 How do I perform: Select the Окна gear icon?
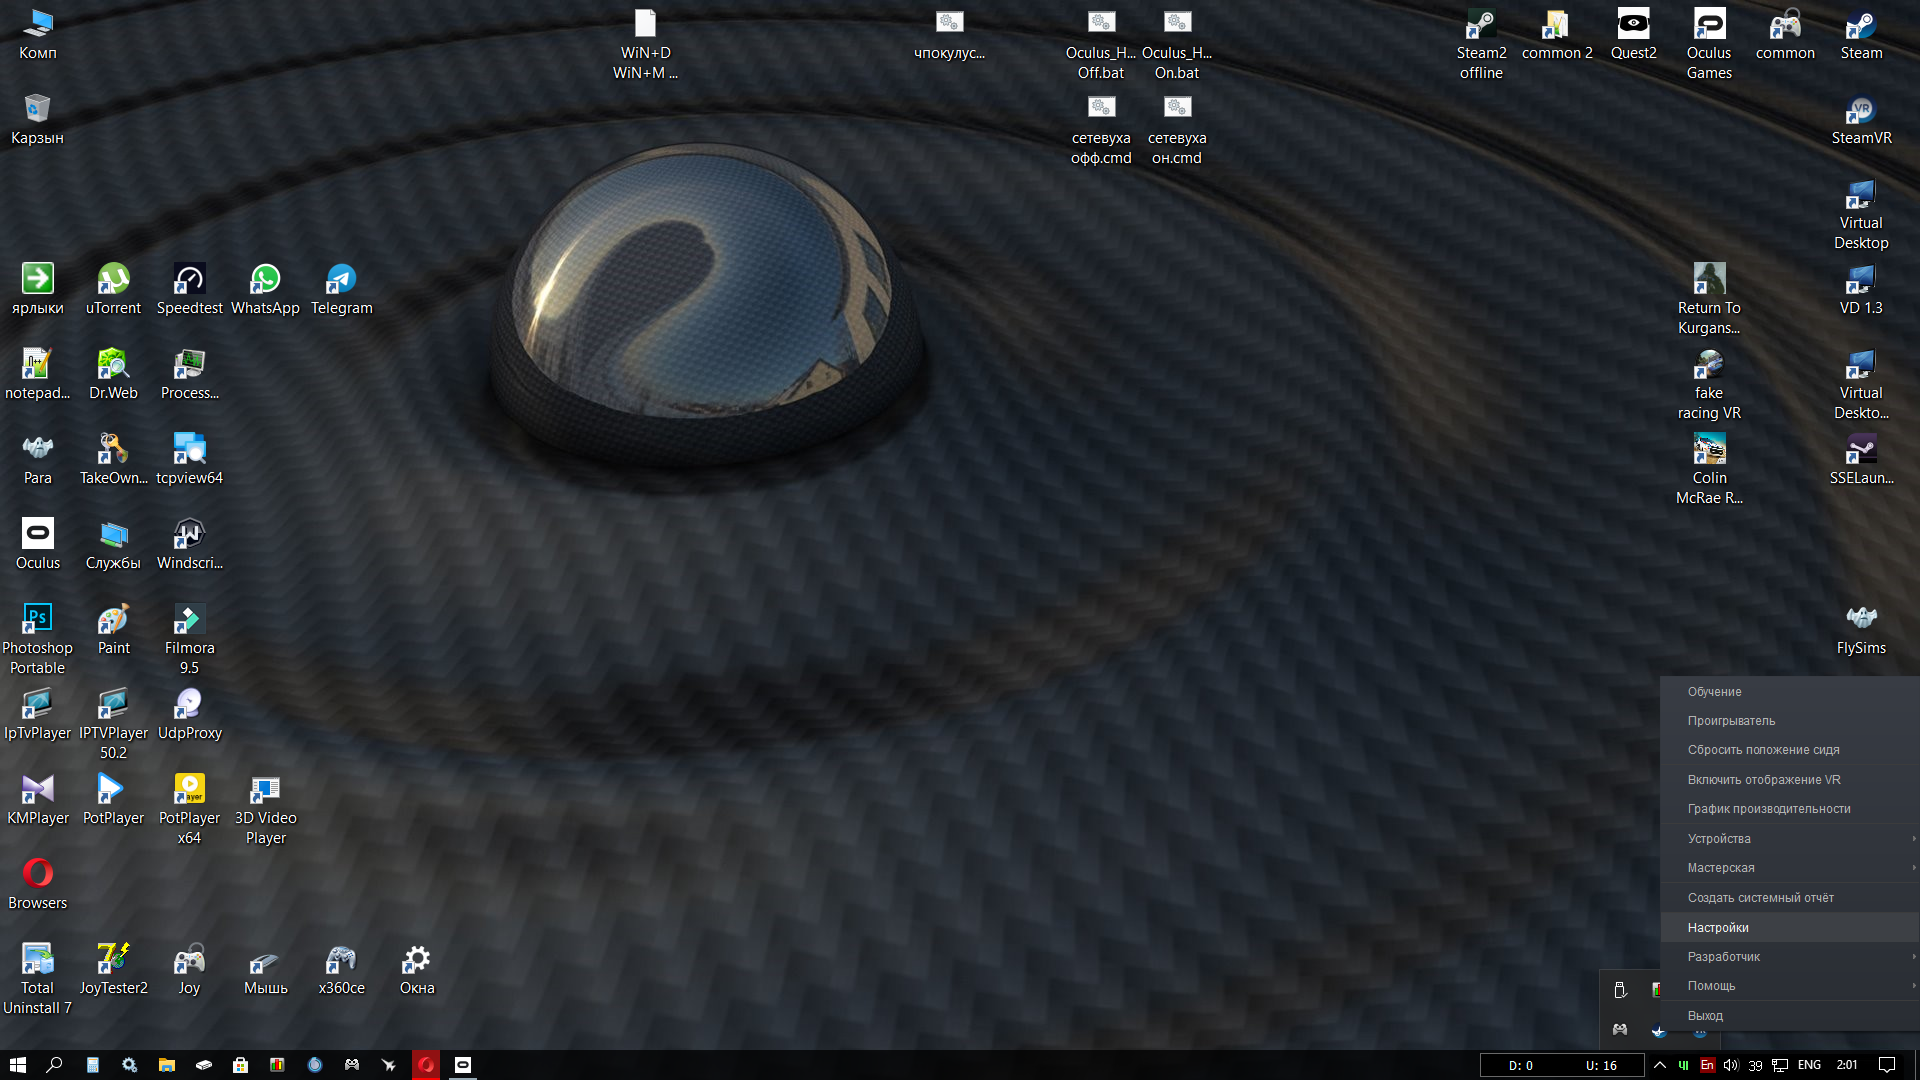(x=417, y=969)
